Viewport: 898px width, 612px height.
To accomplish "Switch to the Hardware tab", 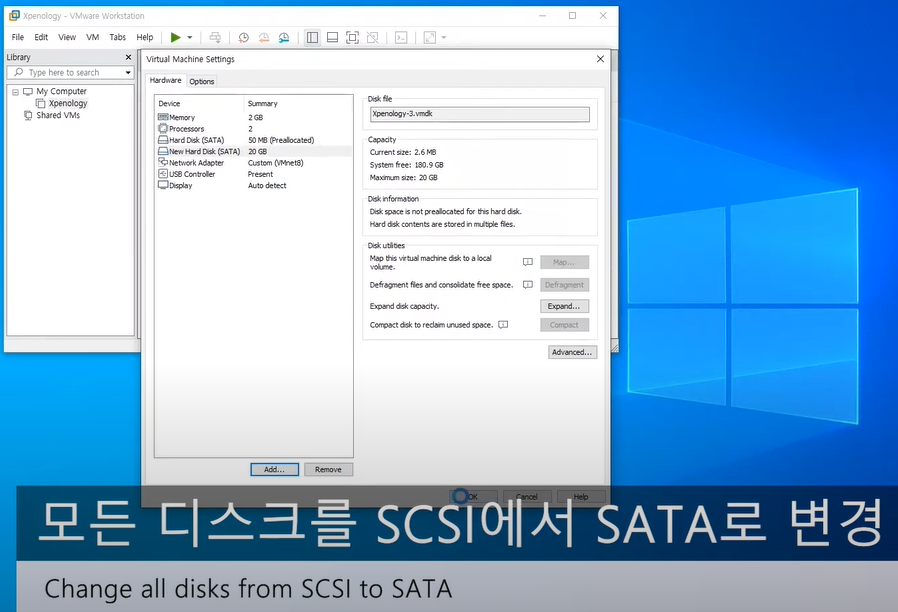I will pos(166,80).
